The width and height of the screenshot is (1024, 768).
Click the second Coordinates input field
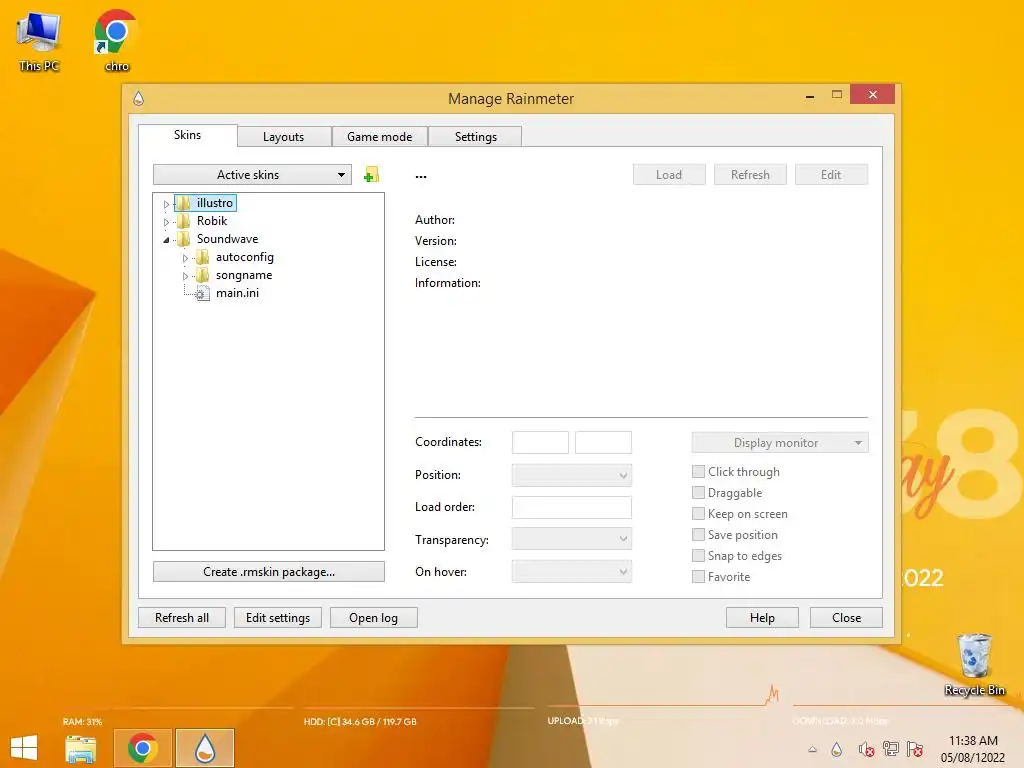point(603,442)
